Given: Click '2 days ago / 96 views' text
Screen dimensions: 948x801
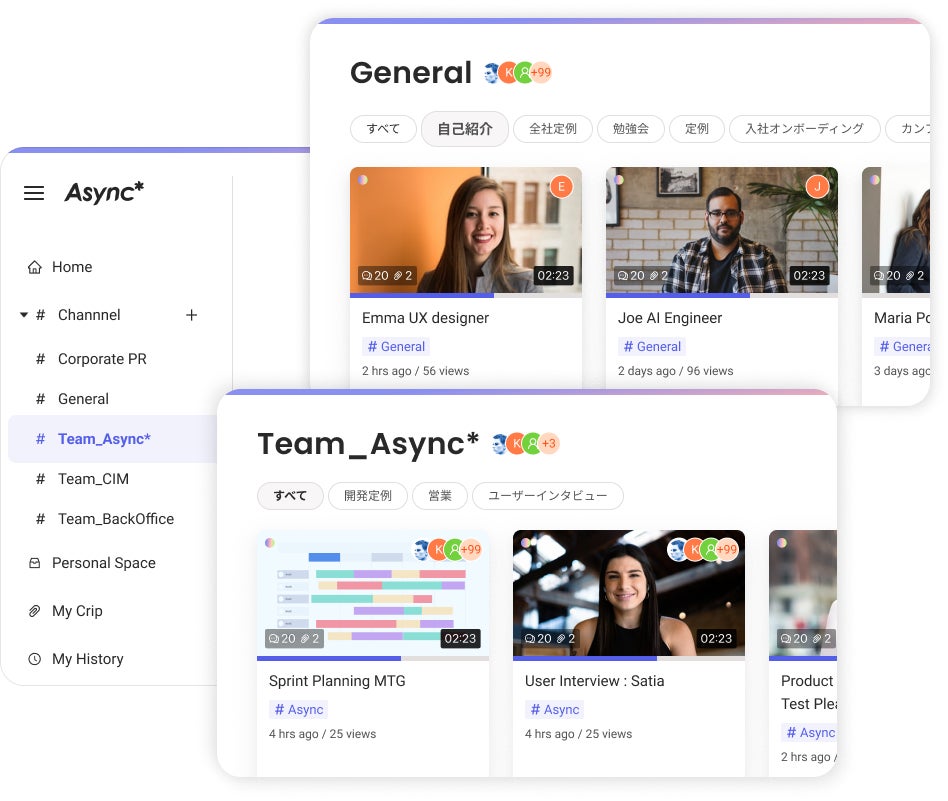Looking at the screenshot, I should [675, 371].
